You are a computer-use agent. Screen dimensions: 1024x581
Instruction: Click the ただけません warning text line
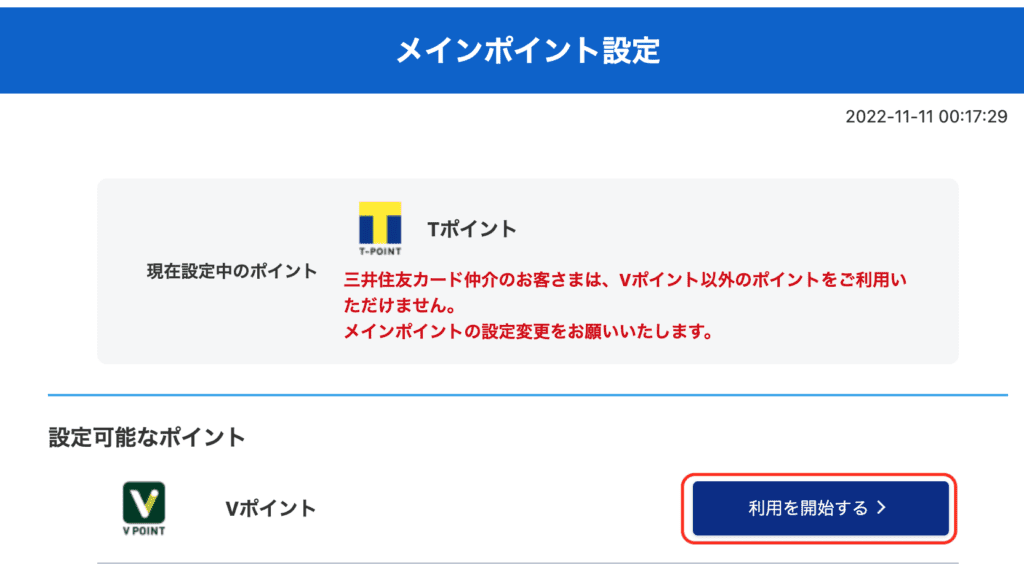[400, 306]
